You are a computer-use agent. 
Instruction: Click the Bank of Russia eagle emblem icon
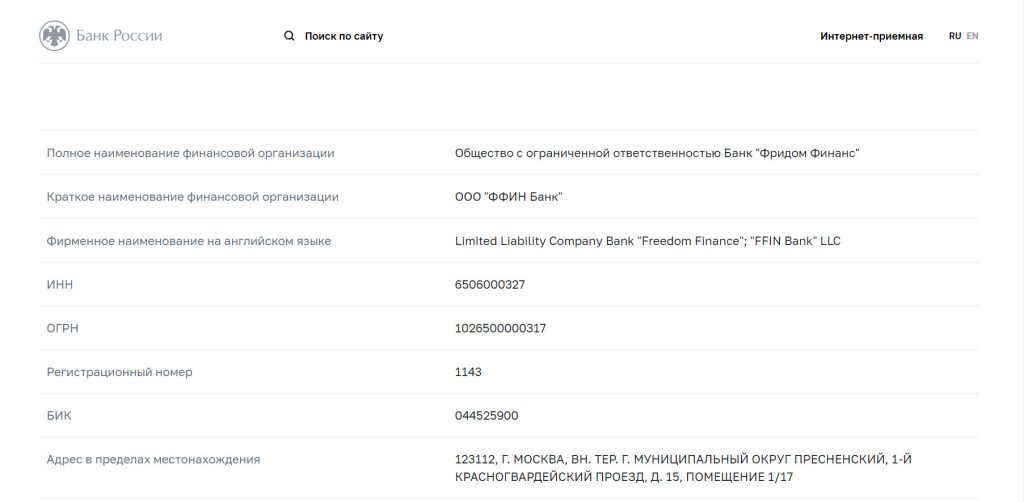coord(54,35)
